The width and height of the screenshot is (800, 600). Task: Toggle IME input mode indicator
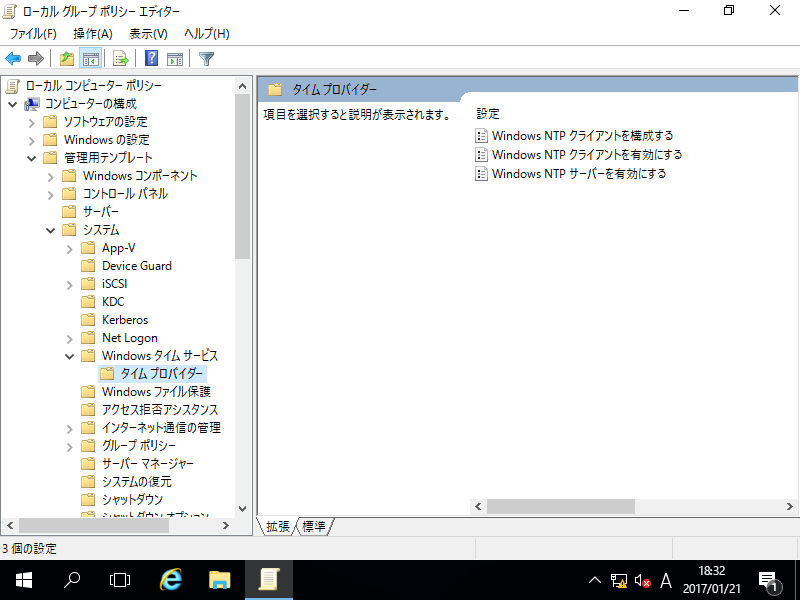[x=665, y=580]
